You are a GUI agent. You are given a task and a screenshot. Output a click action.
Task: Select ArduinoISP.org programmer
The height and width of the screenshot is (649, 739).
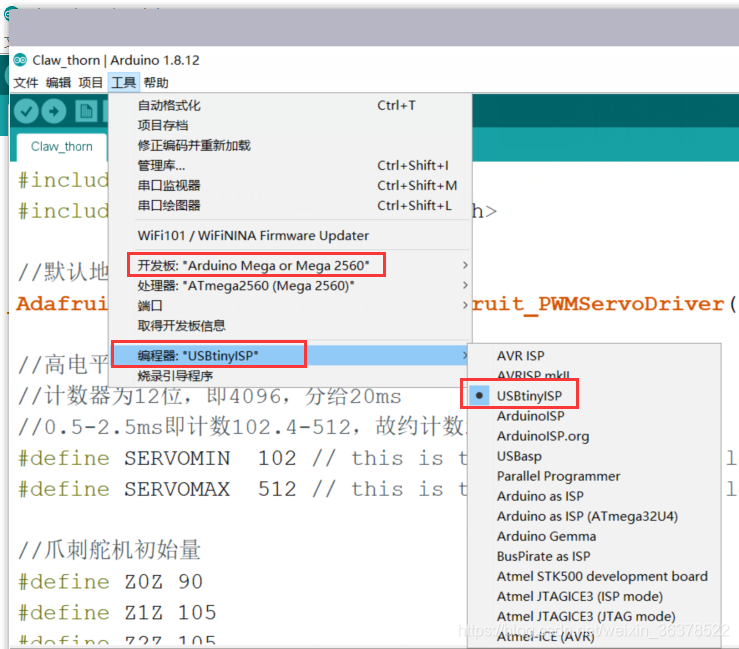pos(594,436)
